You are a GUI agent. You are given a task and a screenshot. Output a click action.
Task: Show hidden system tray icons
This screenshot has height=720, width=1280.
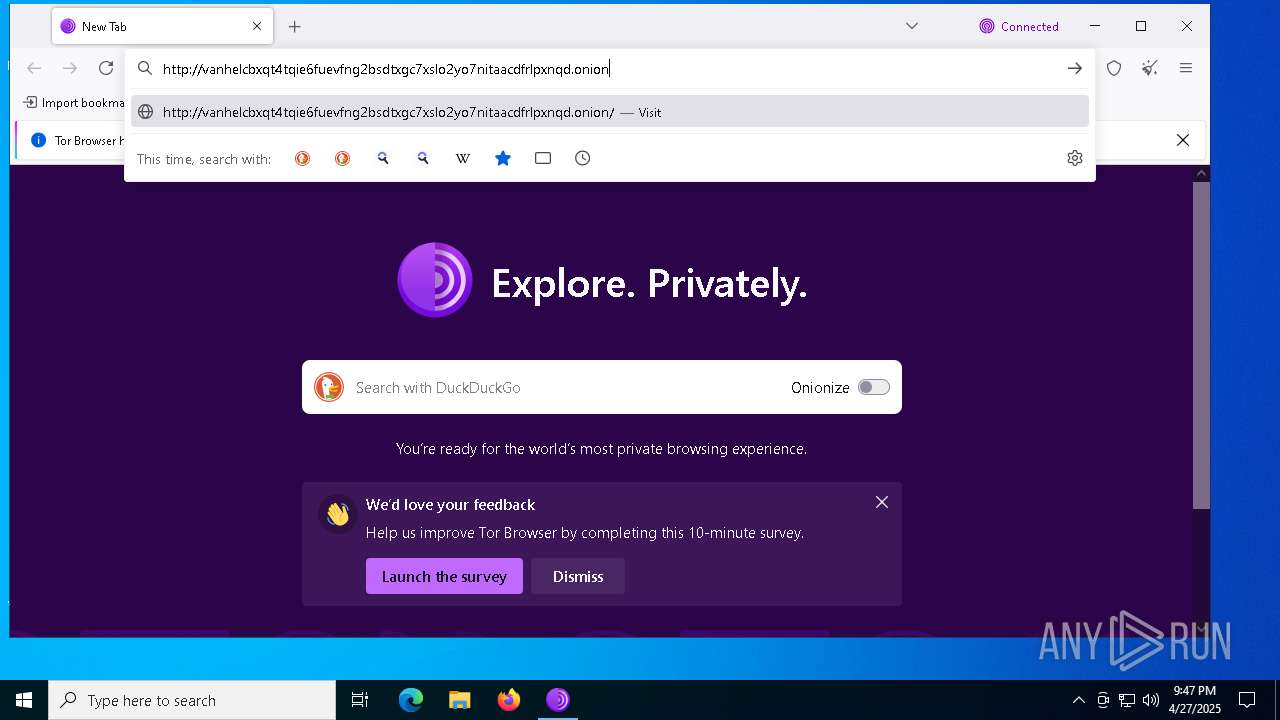coord(1078,700)
